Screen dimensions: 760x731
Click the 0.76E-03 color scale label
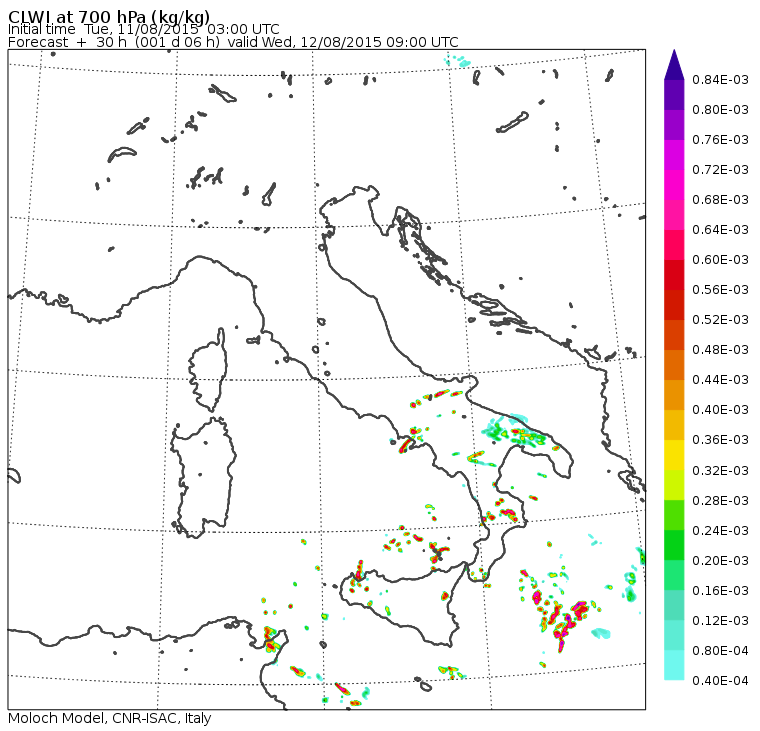tap(720, 140)
